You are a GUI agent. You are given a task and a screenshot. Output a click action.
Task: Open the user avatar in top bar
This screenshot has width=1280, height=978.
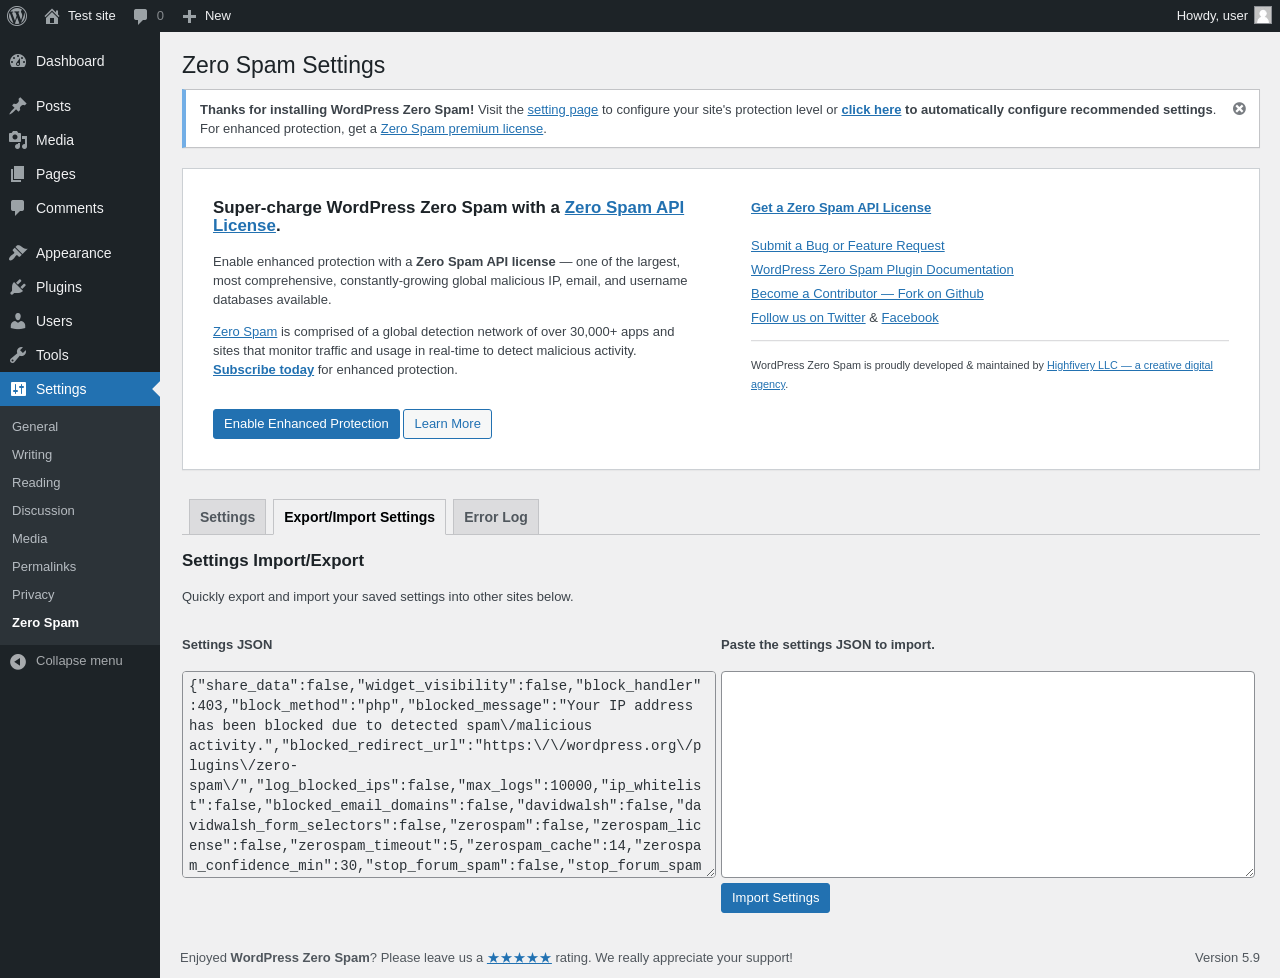click(x=1263, y=15)
